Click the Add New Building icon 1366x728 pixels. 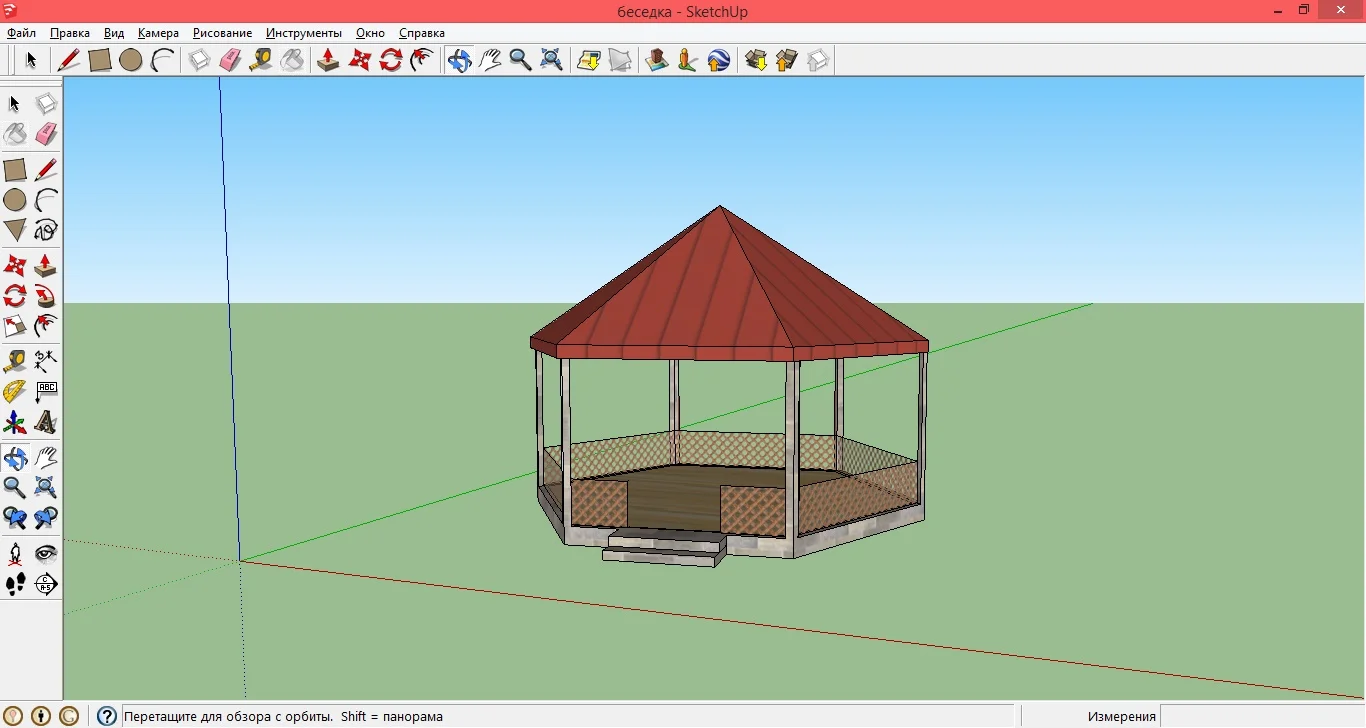pyautogui.click(x=657, y=60)
